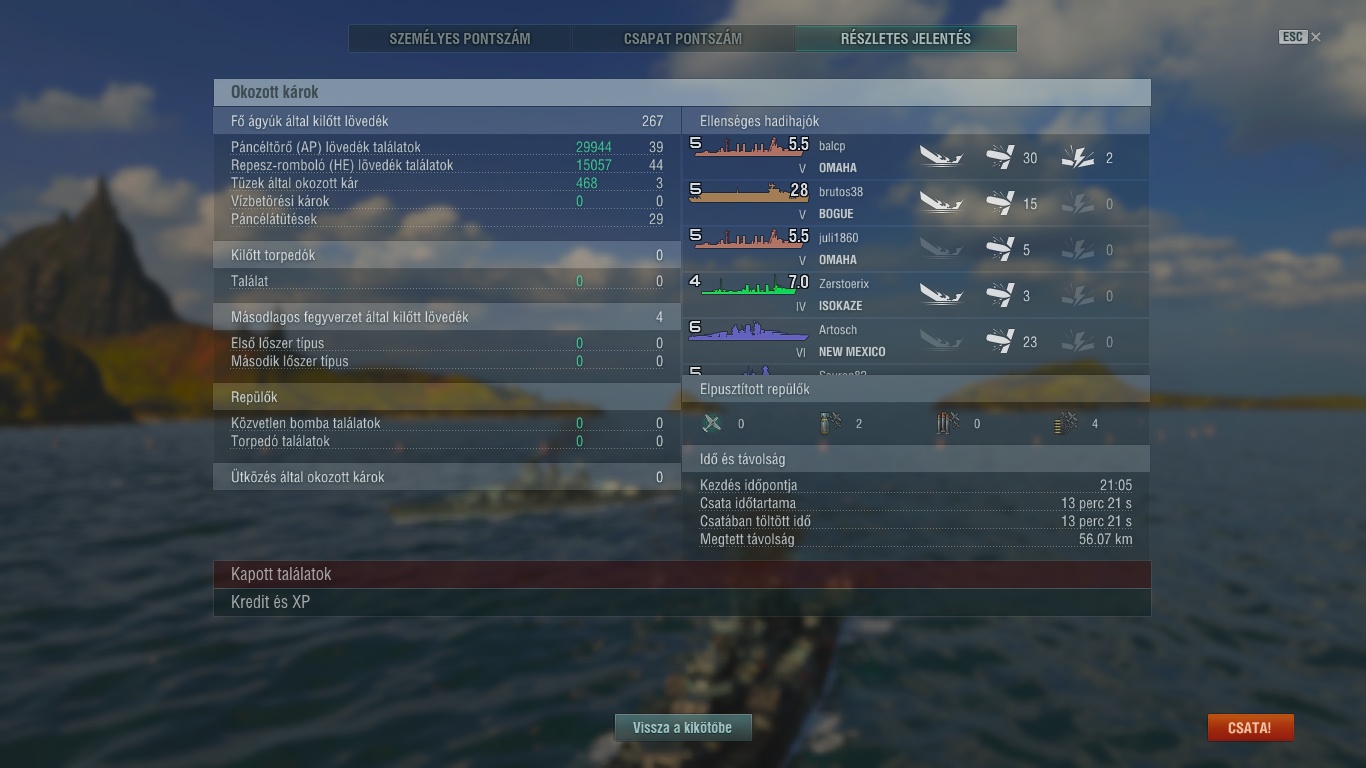The image size is (1366, 768).
Task: Start a new battle with CSATA! button
Action: [x=1250, y=728]
